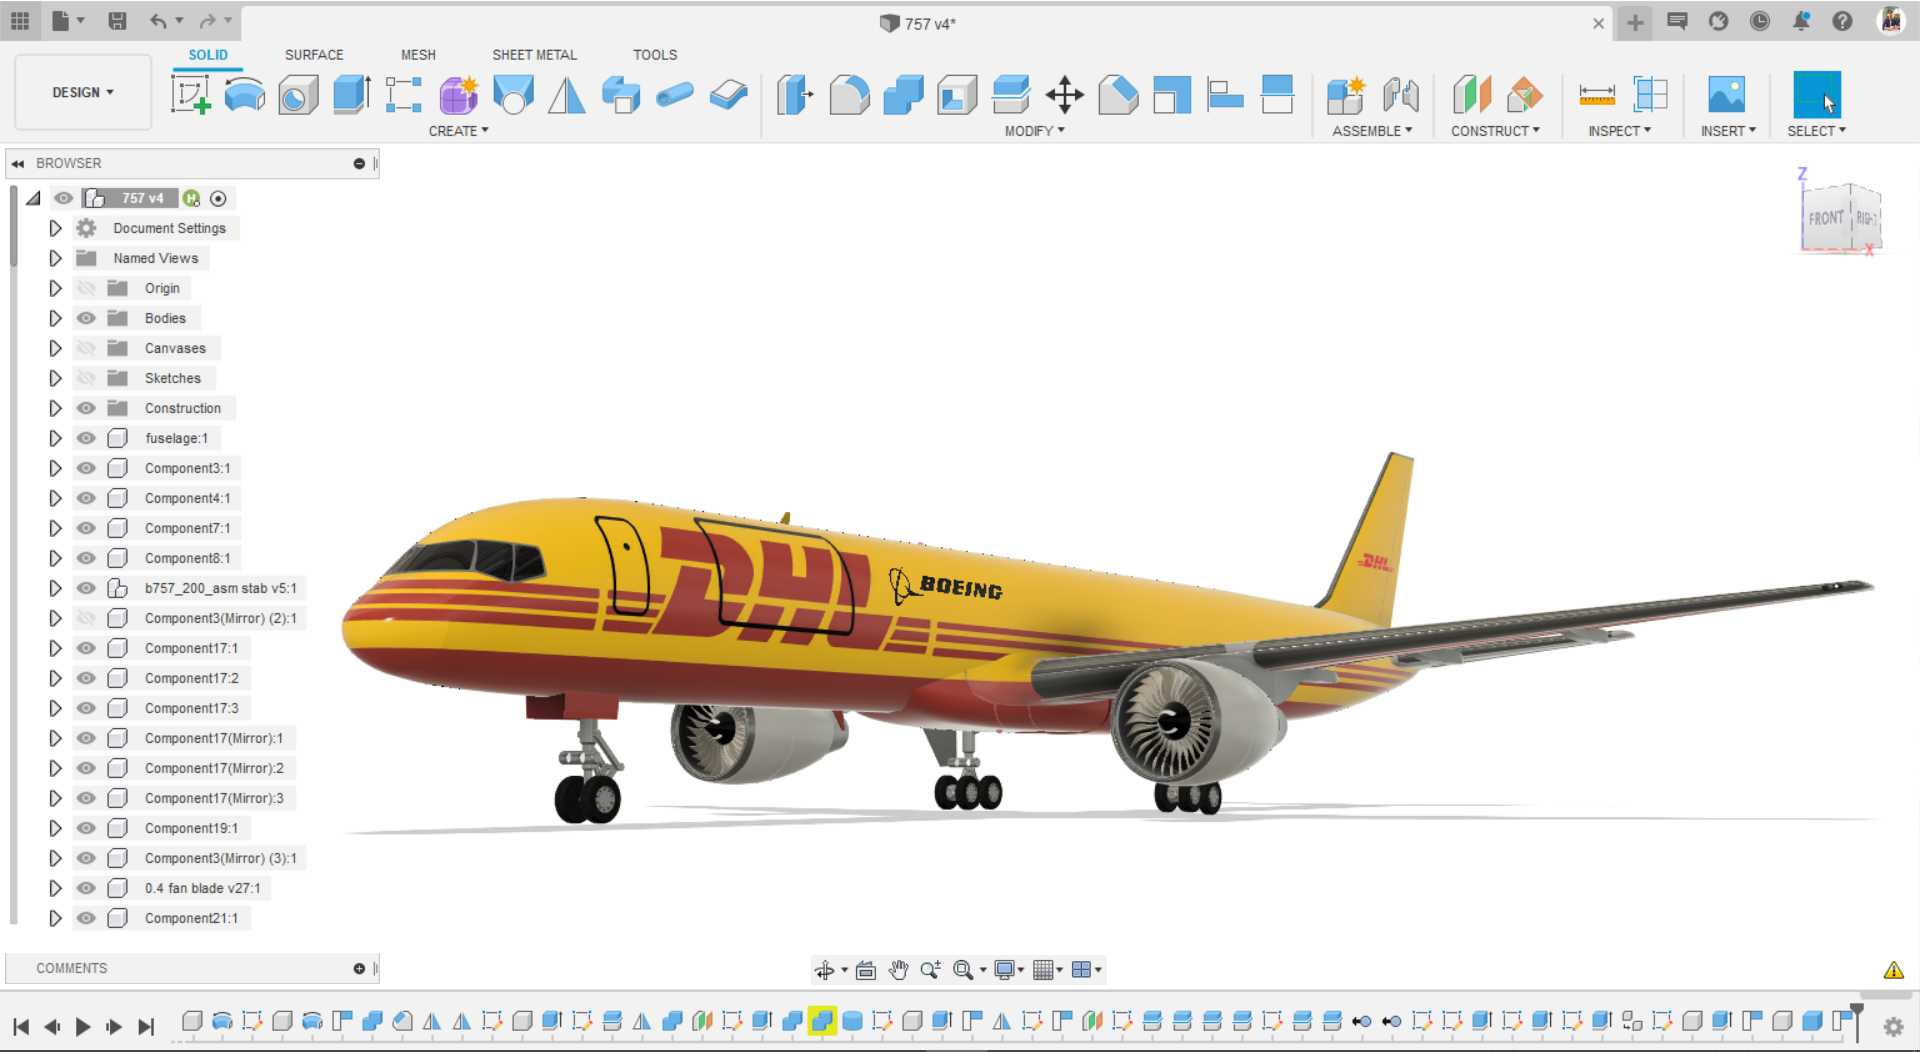Select the Joint tool icon
Viewport: 1920px width, 1052px height.
coord(1400,95)
